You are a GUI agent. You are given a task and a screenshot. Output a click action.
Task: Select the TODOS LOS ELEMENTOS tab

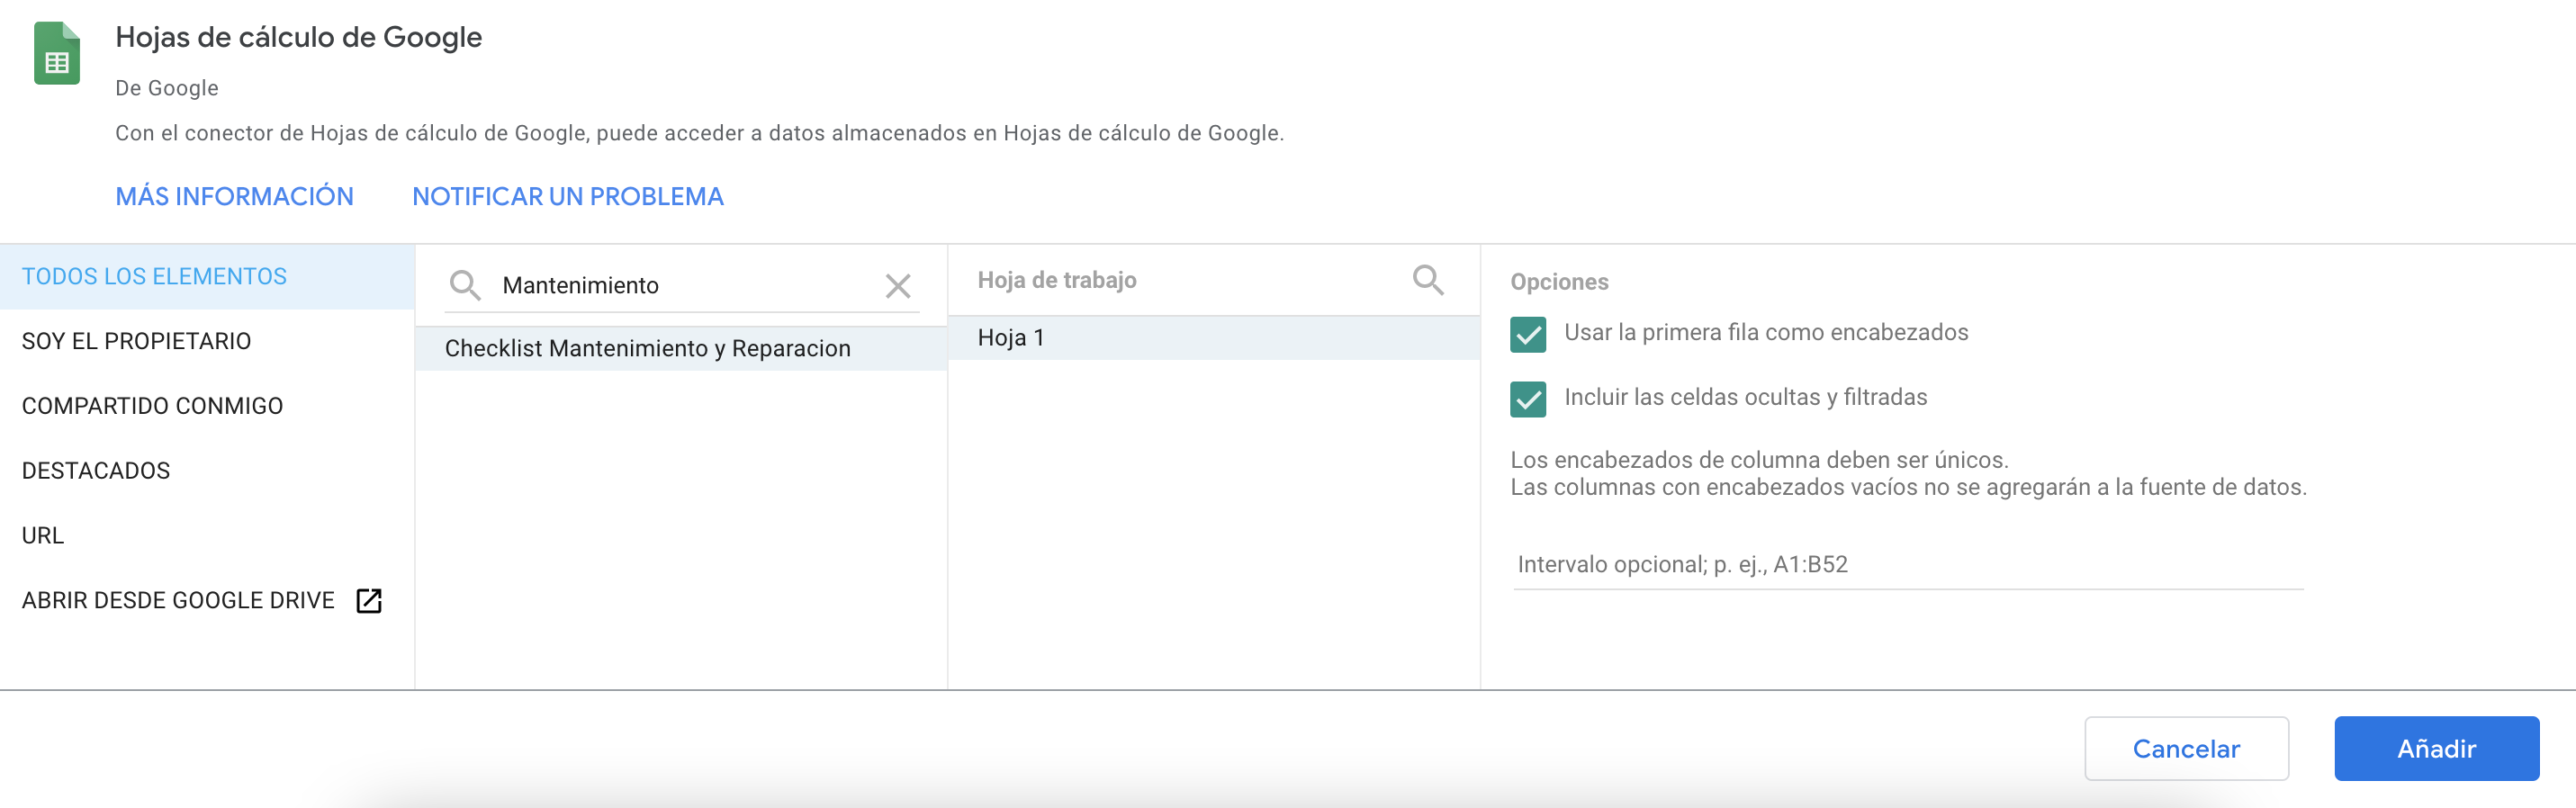(x=207, y=277)
